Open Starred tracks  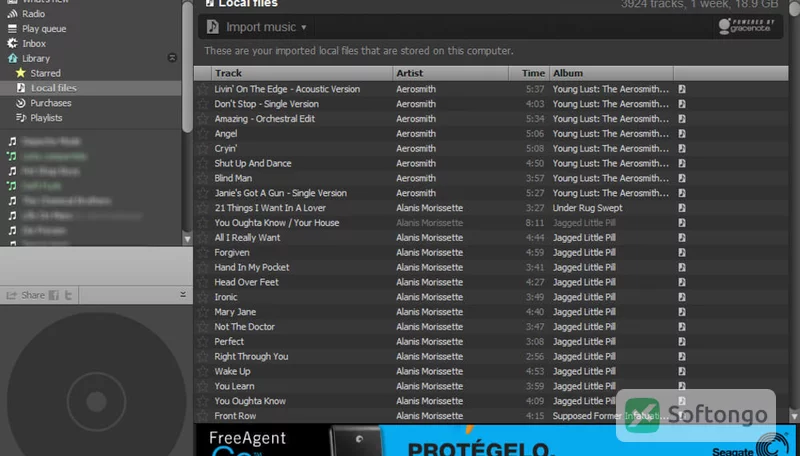(x=45, y=73)
